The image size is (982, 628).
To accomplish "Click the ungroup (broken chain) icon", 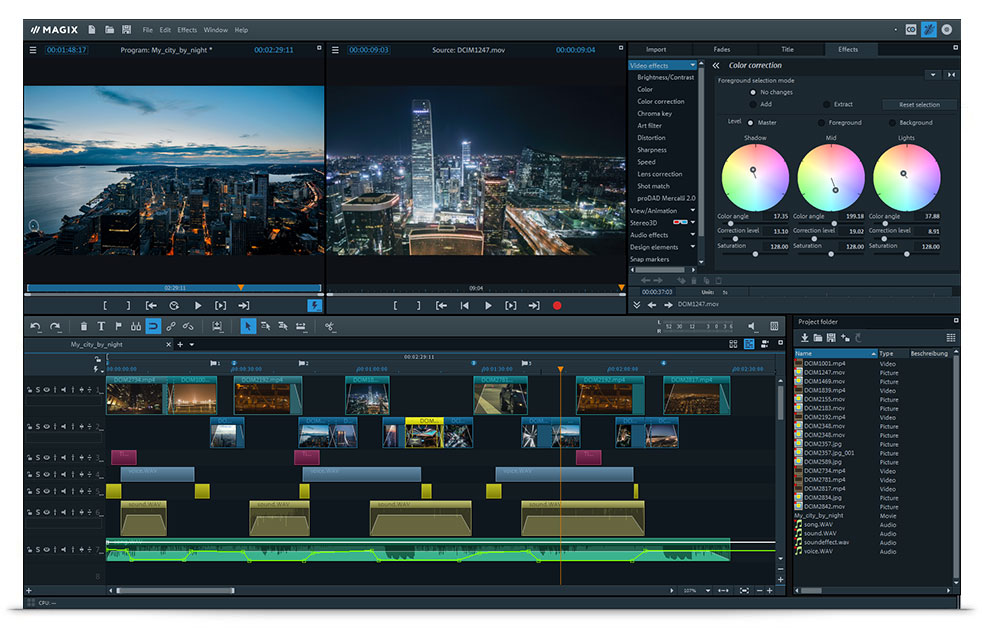I will (x=188, y=326).
